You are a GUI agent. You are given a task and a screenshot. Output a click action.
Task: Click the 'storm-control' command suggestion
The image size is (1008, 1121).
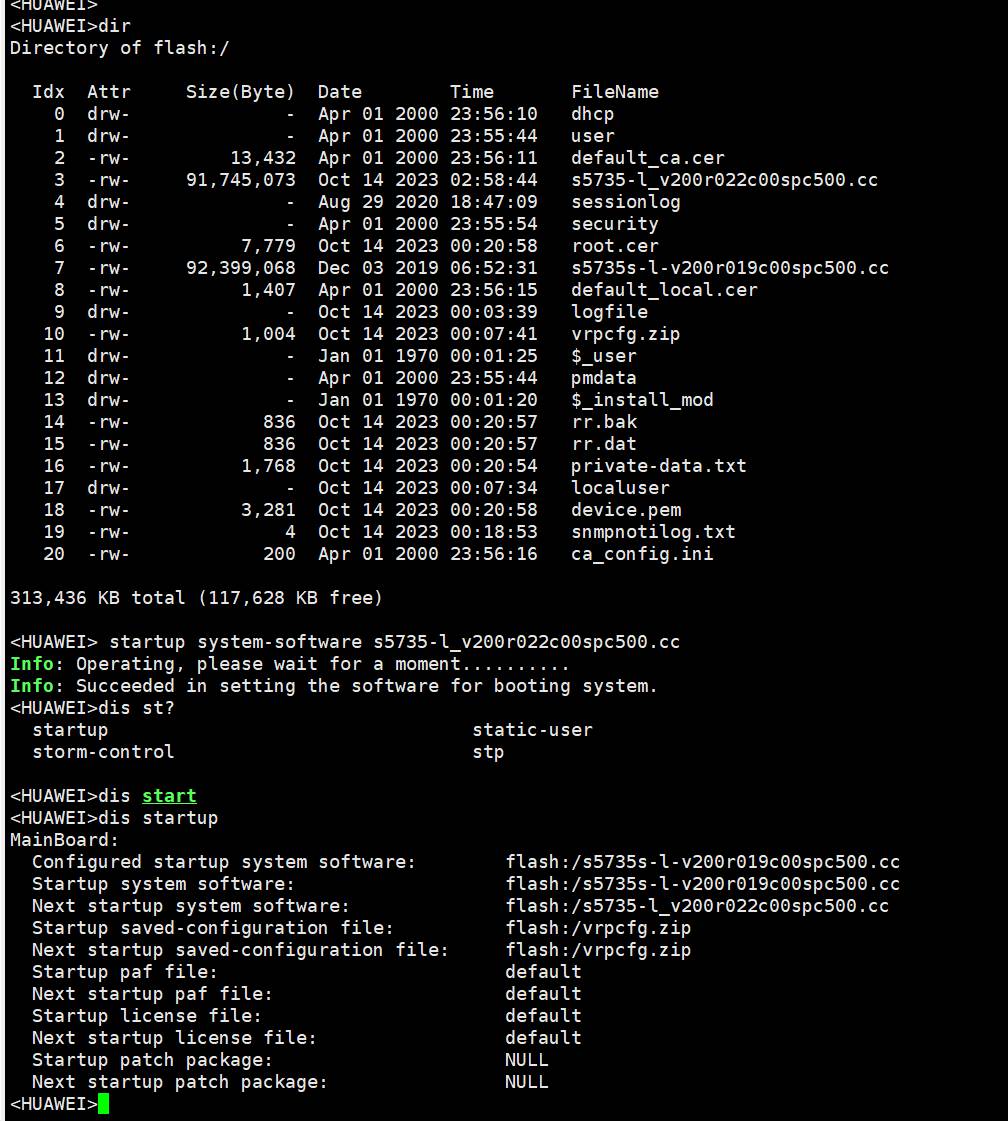(103, 751)
